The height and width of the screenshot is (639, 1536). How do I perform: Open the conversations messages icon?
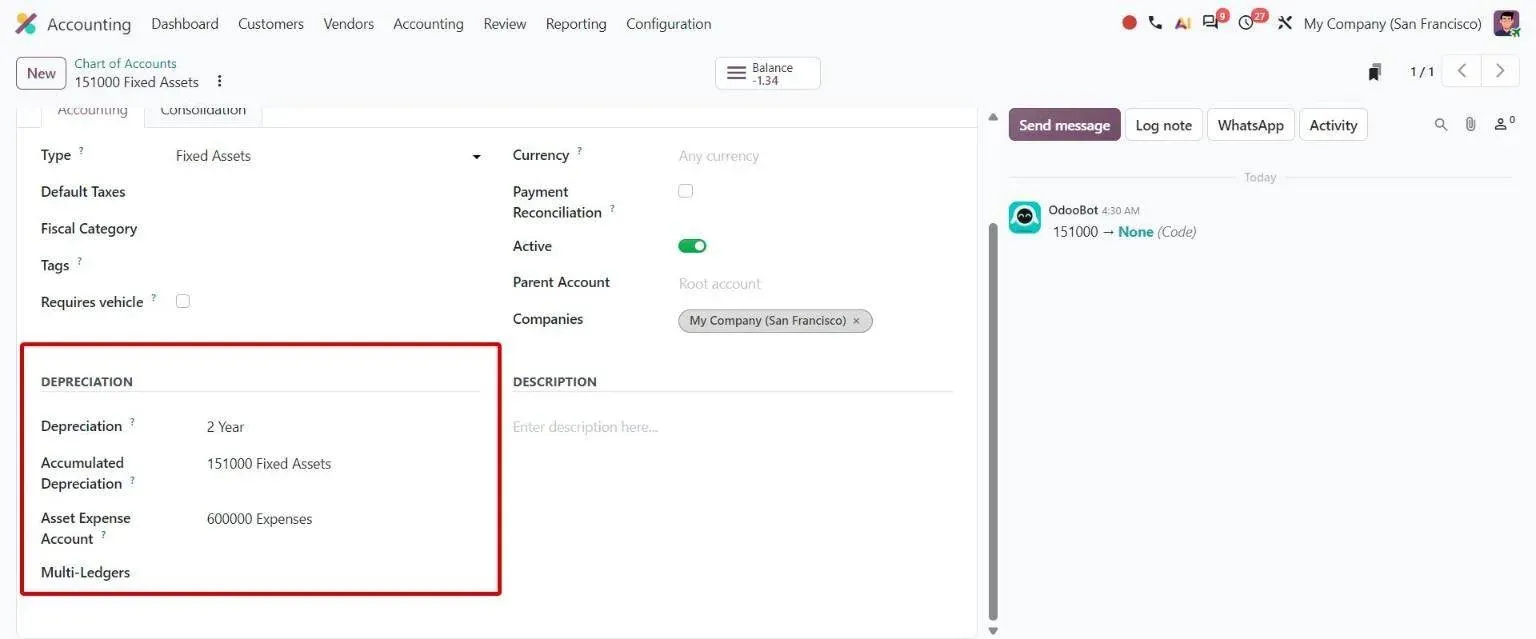click(1212, 22)
